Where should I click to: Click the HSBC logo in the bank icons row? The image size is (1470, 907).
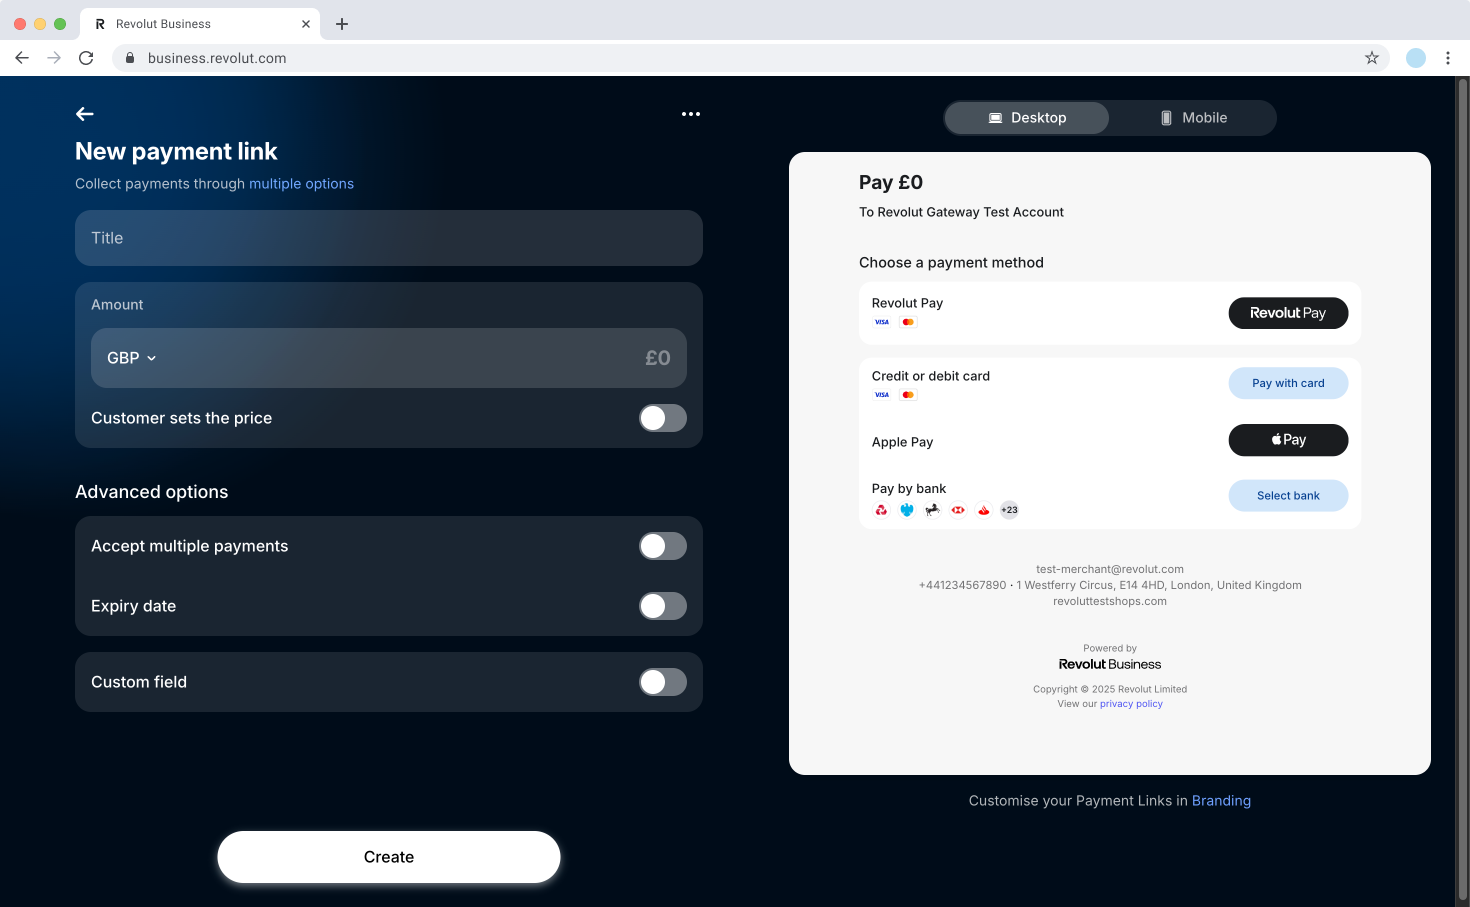957,510
